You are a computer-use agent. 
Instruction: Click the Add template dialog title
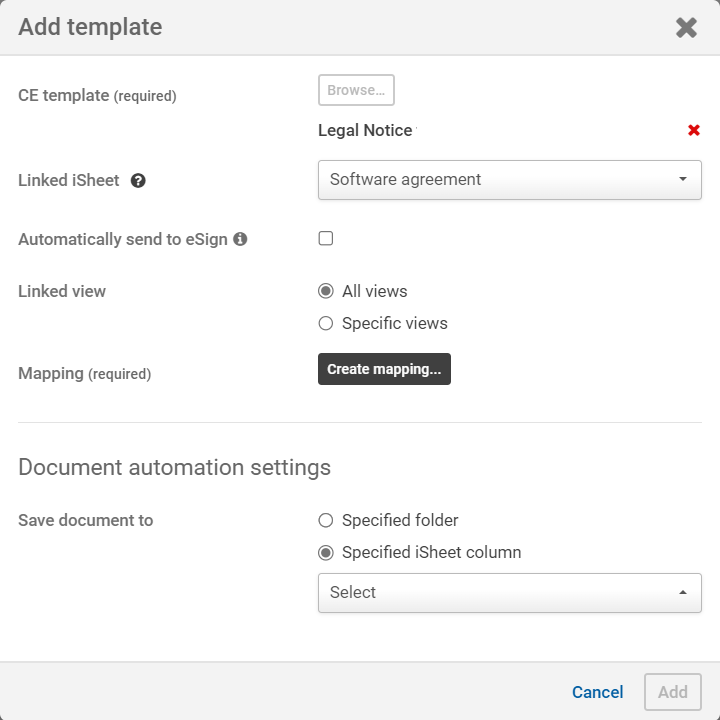click(x=90, y=27)
